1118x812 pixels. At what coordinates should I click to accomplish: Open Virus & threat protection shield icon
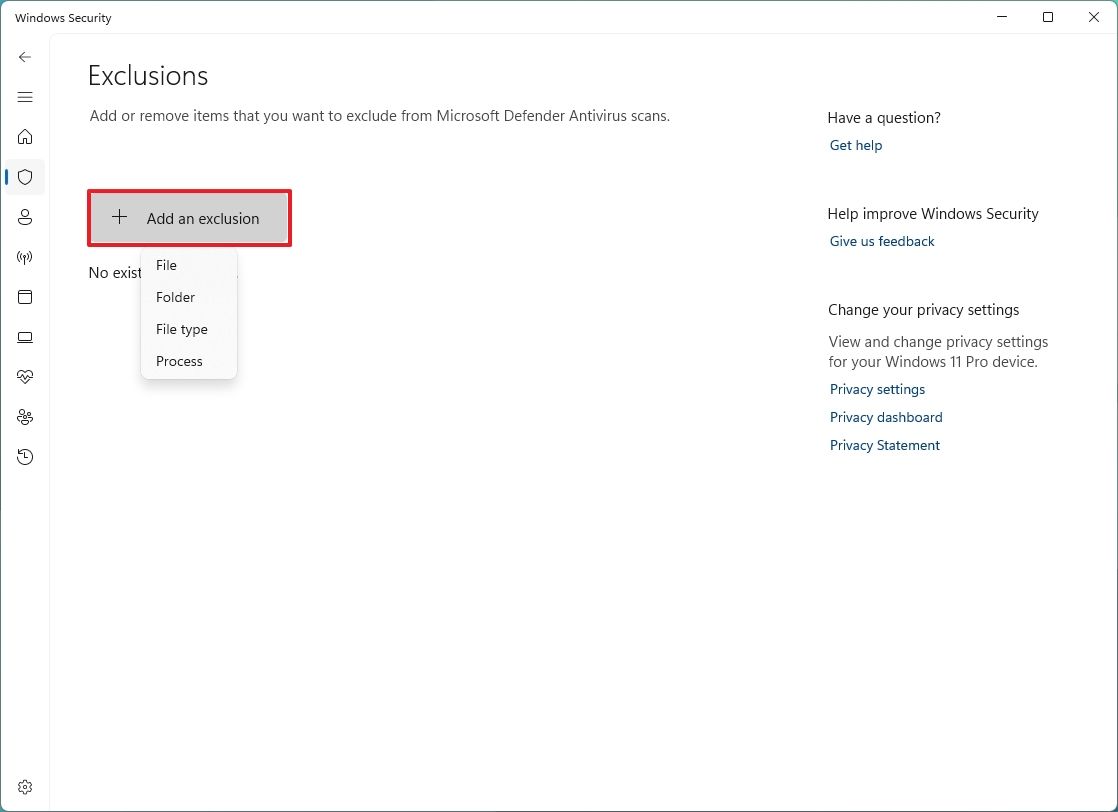pyautogui.click(x=25, y=177)
